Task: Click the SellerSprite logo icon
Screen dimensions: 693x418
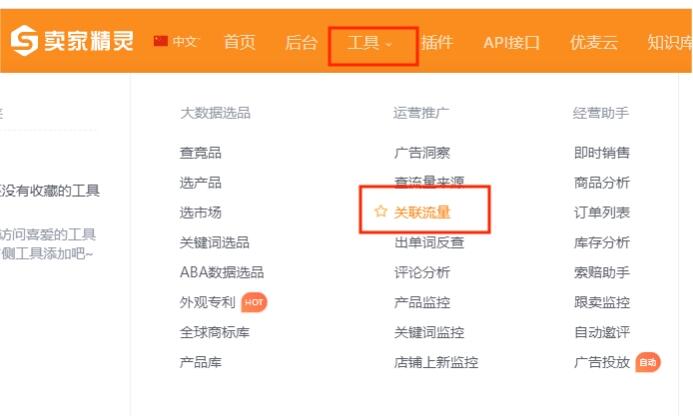Action: [24, 40]
